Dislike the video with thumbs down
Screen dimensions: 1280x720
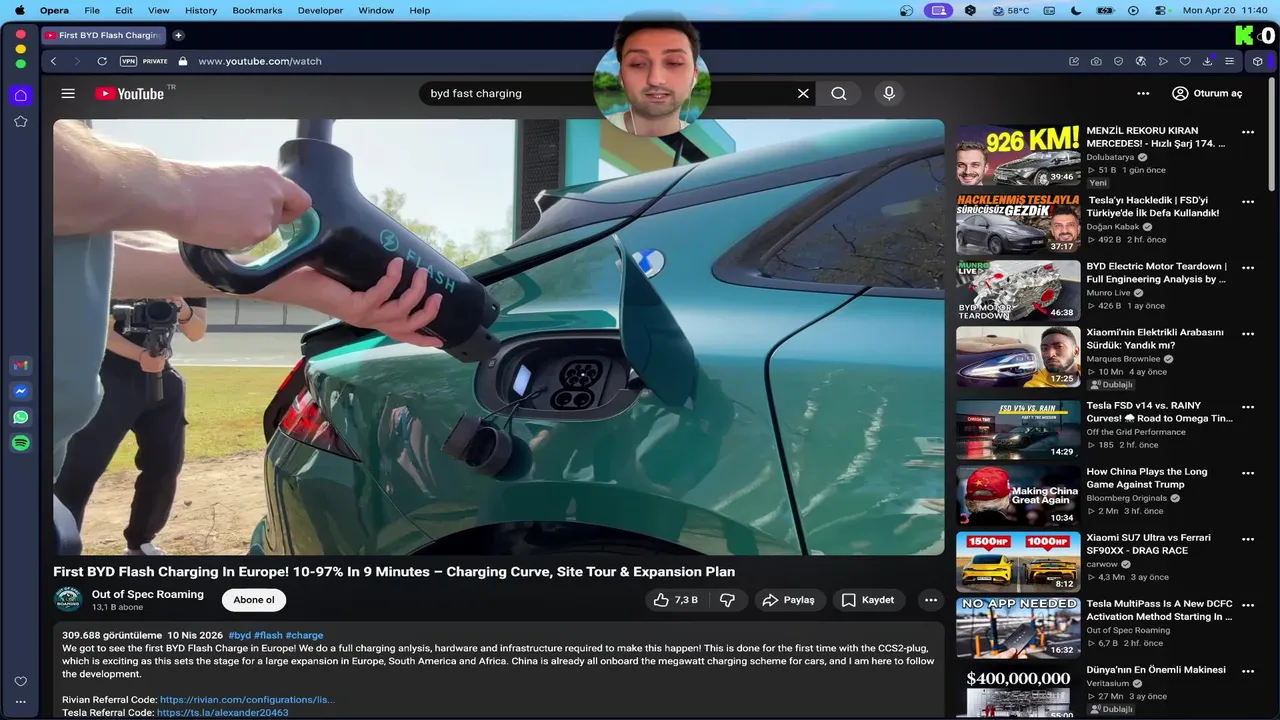[x=728, y=600]
